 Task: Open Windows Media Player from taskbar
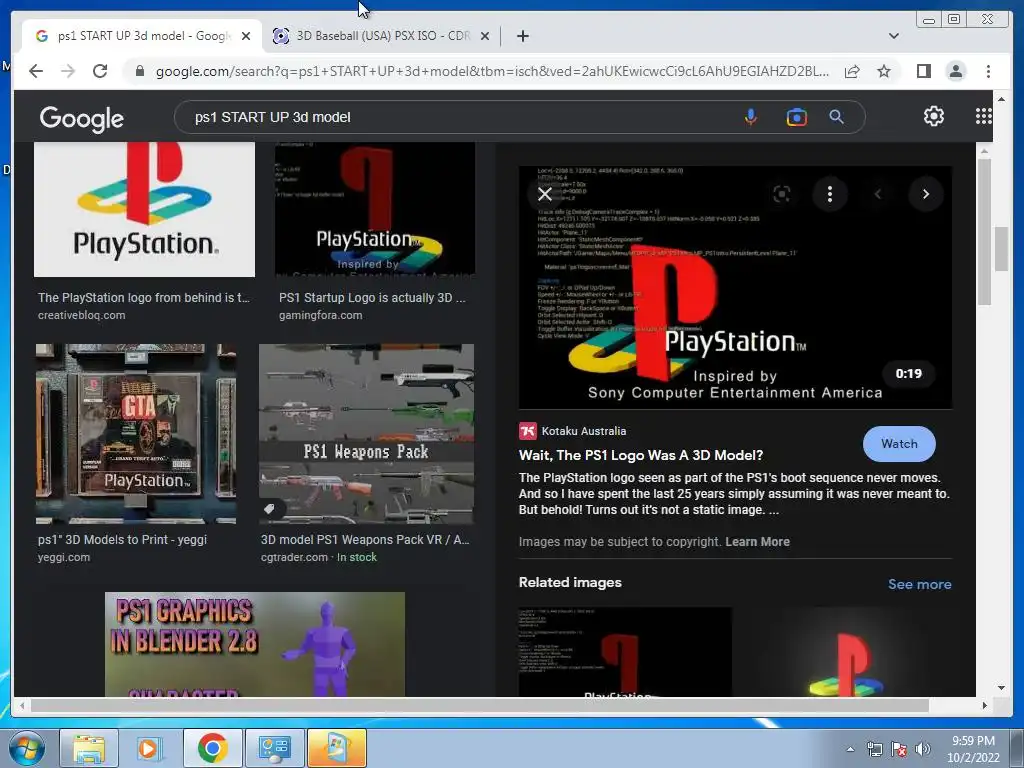coord(148,748)
